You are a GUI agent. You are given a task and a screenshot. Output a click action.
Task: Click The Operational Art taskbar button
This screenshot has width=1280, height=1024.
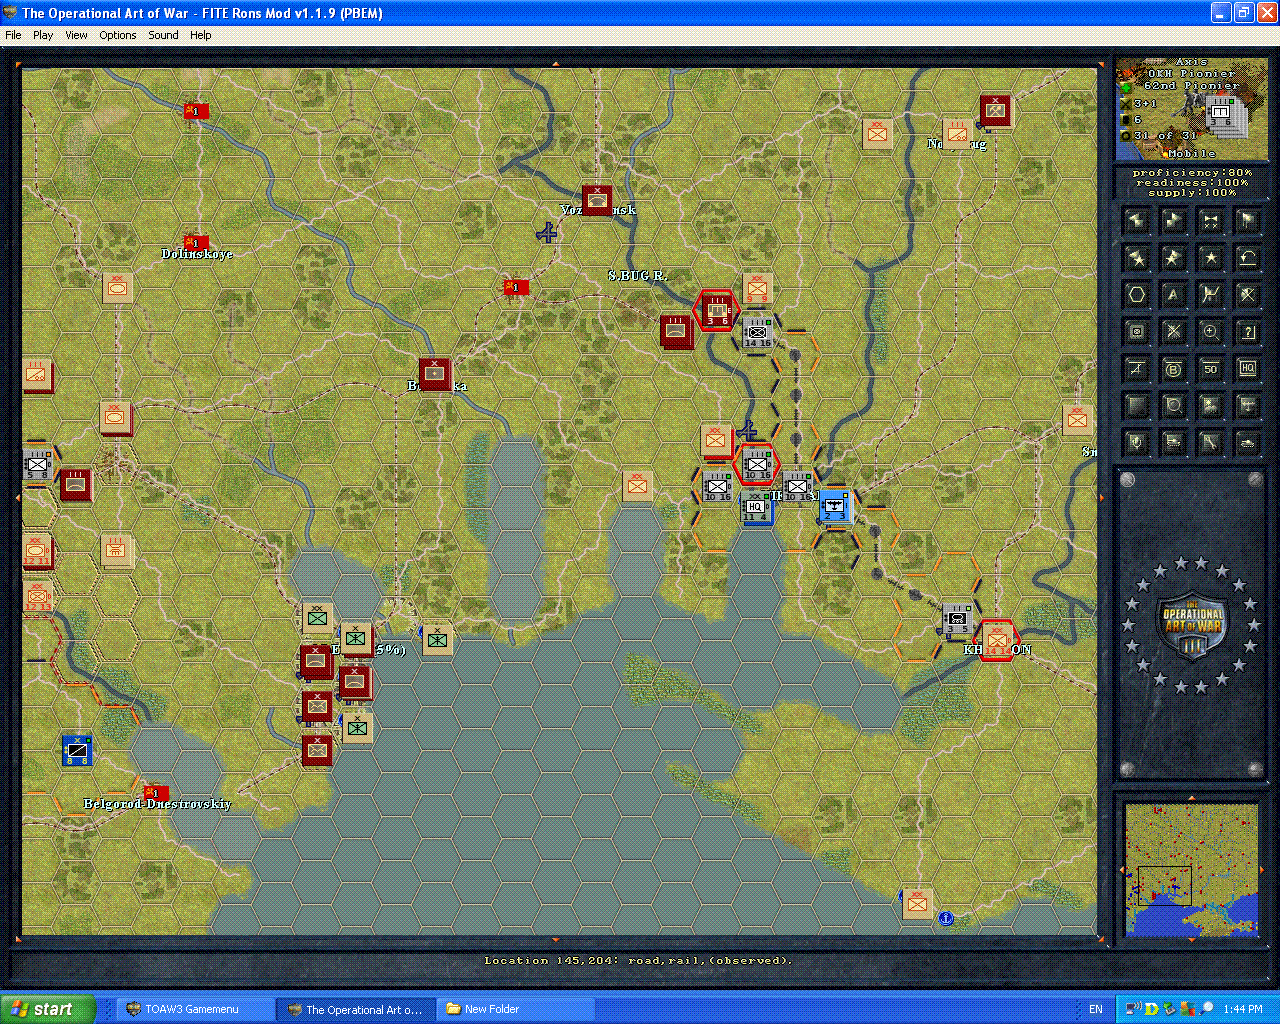coord(356,1009)
